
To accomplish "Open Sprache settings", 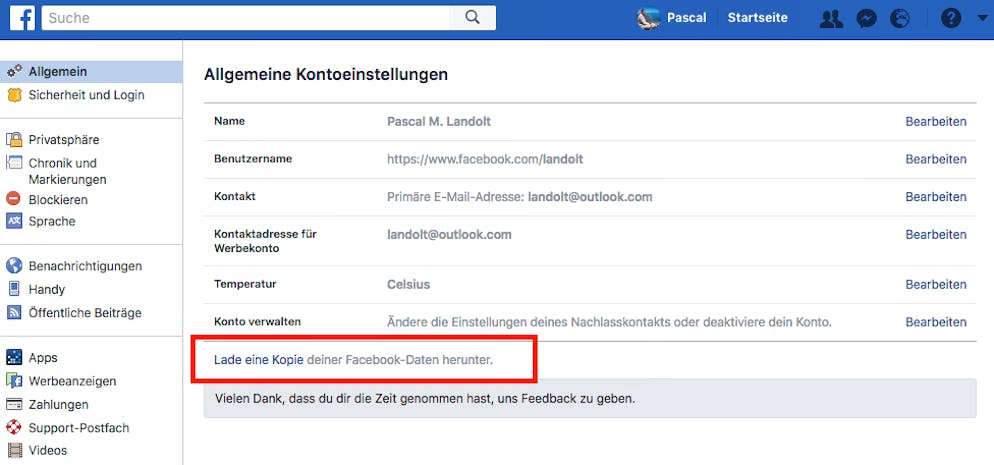I will click(52, 221).
